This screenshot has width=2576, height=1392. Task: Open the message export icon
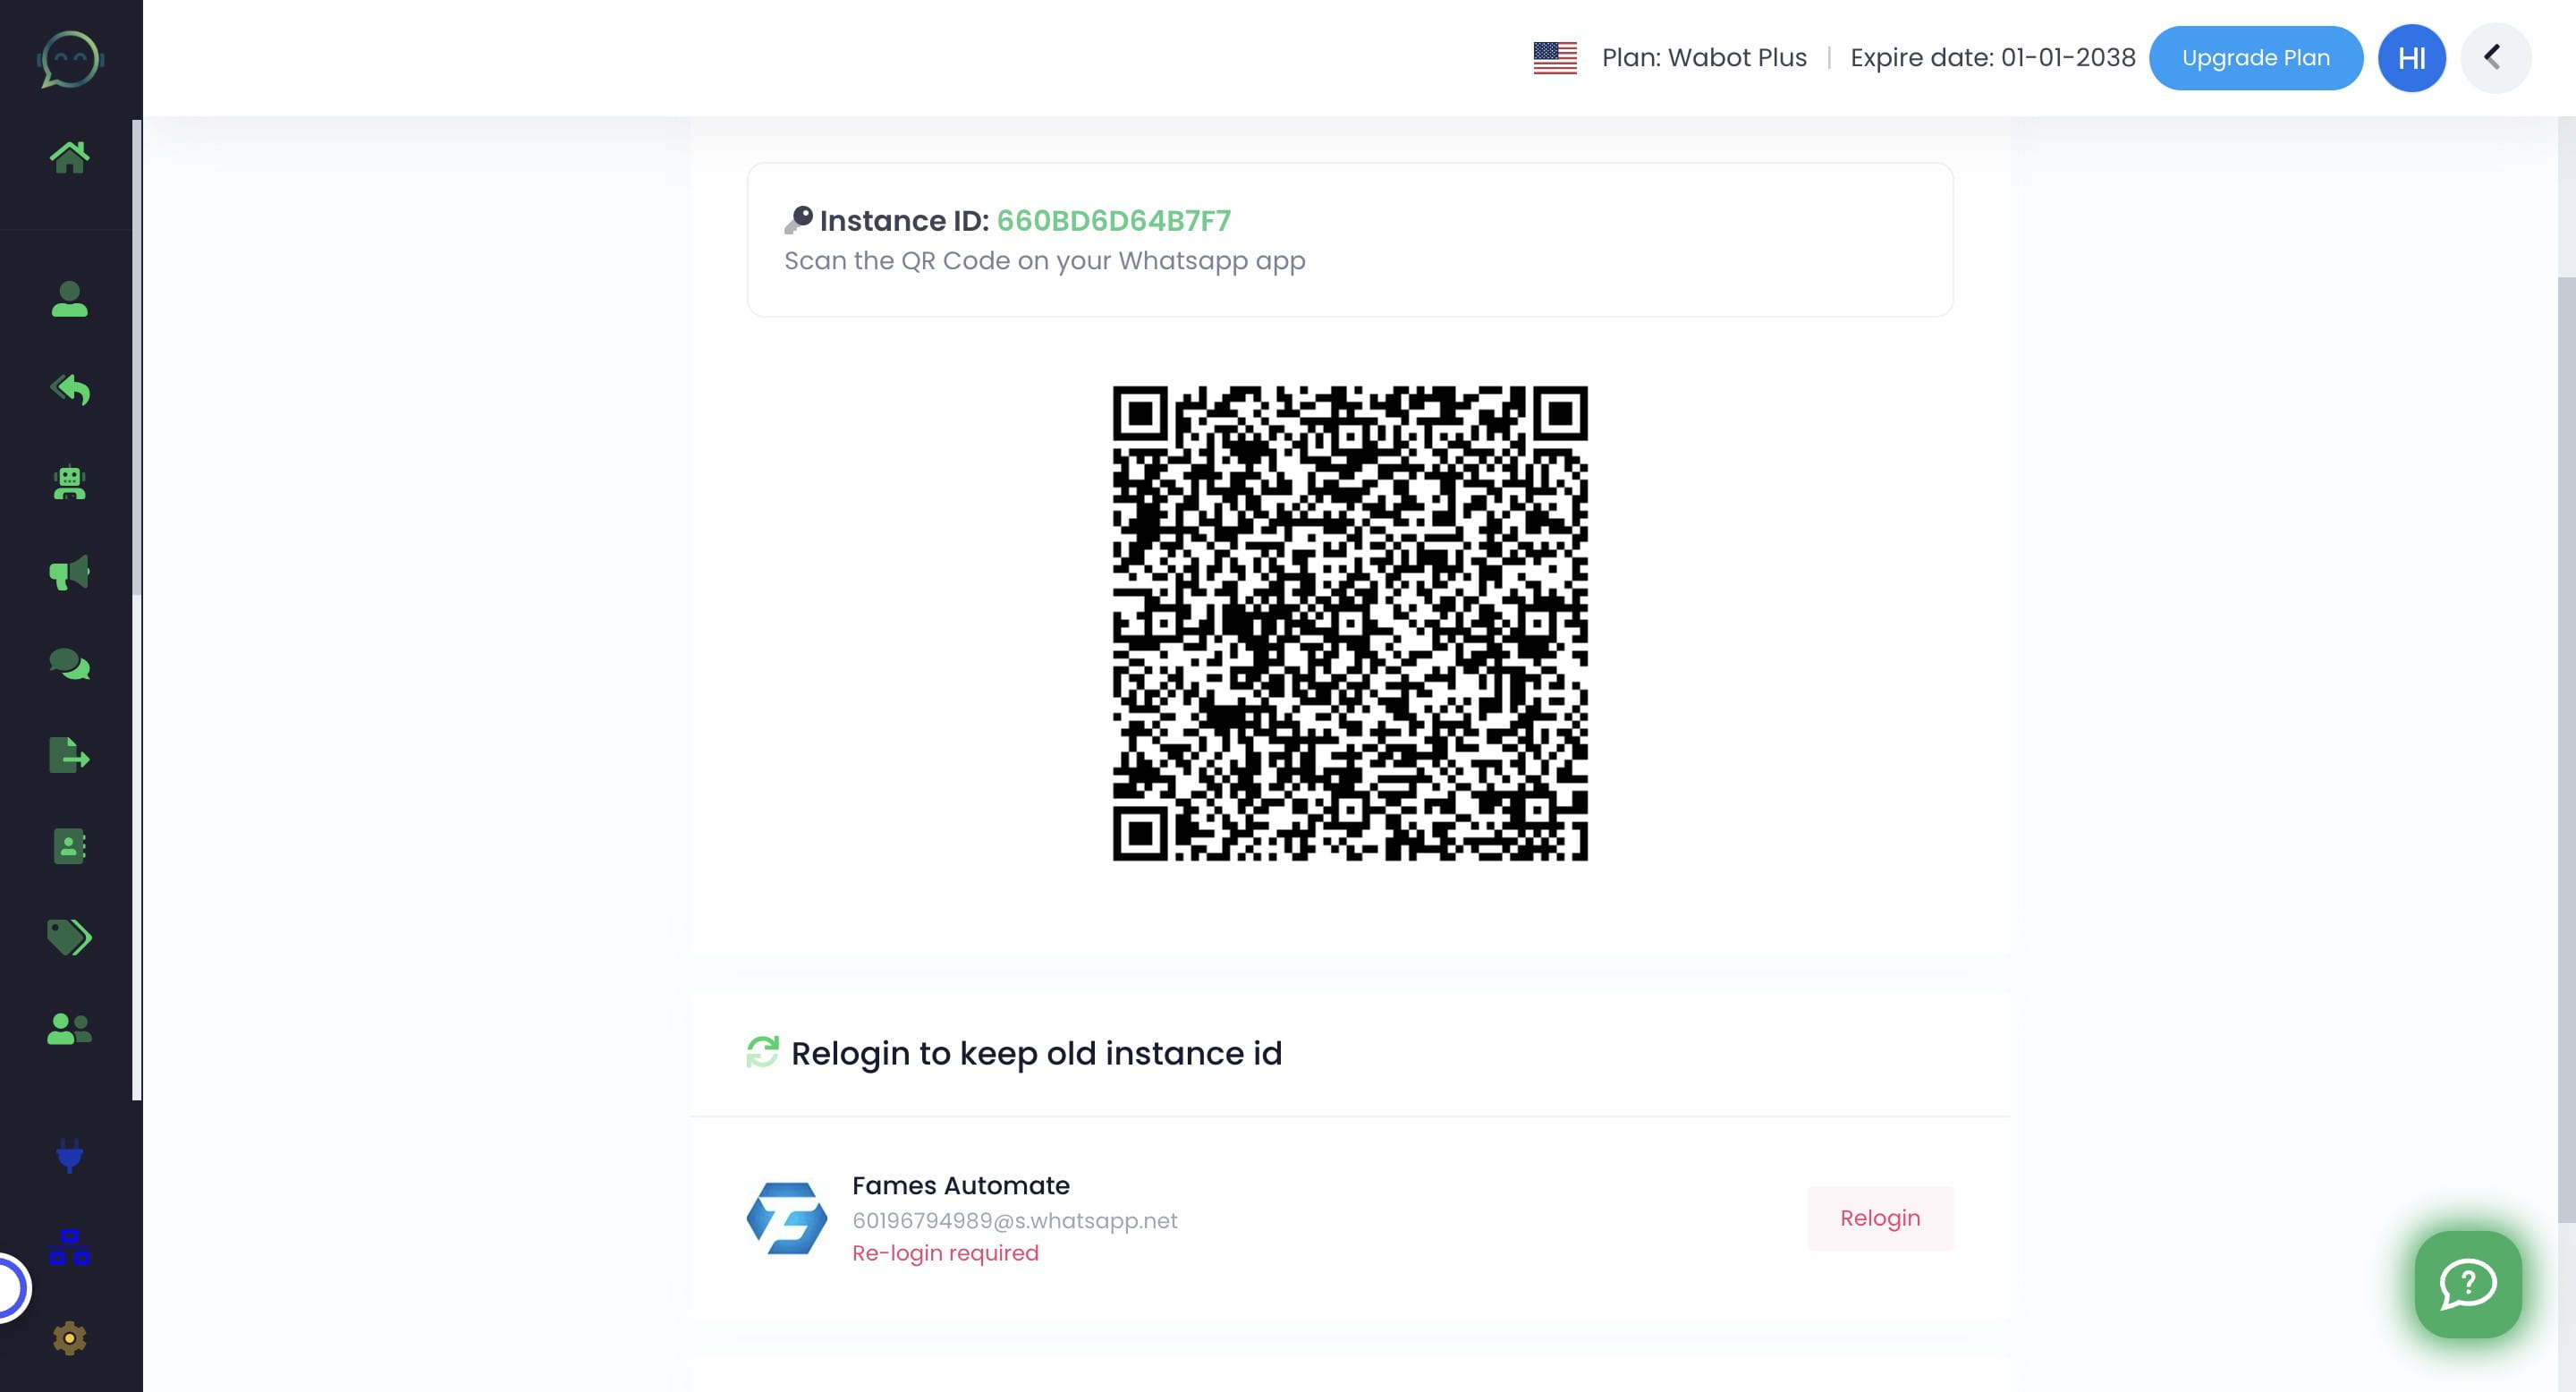click(x=69, y=755)
